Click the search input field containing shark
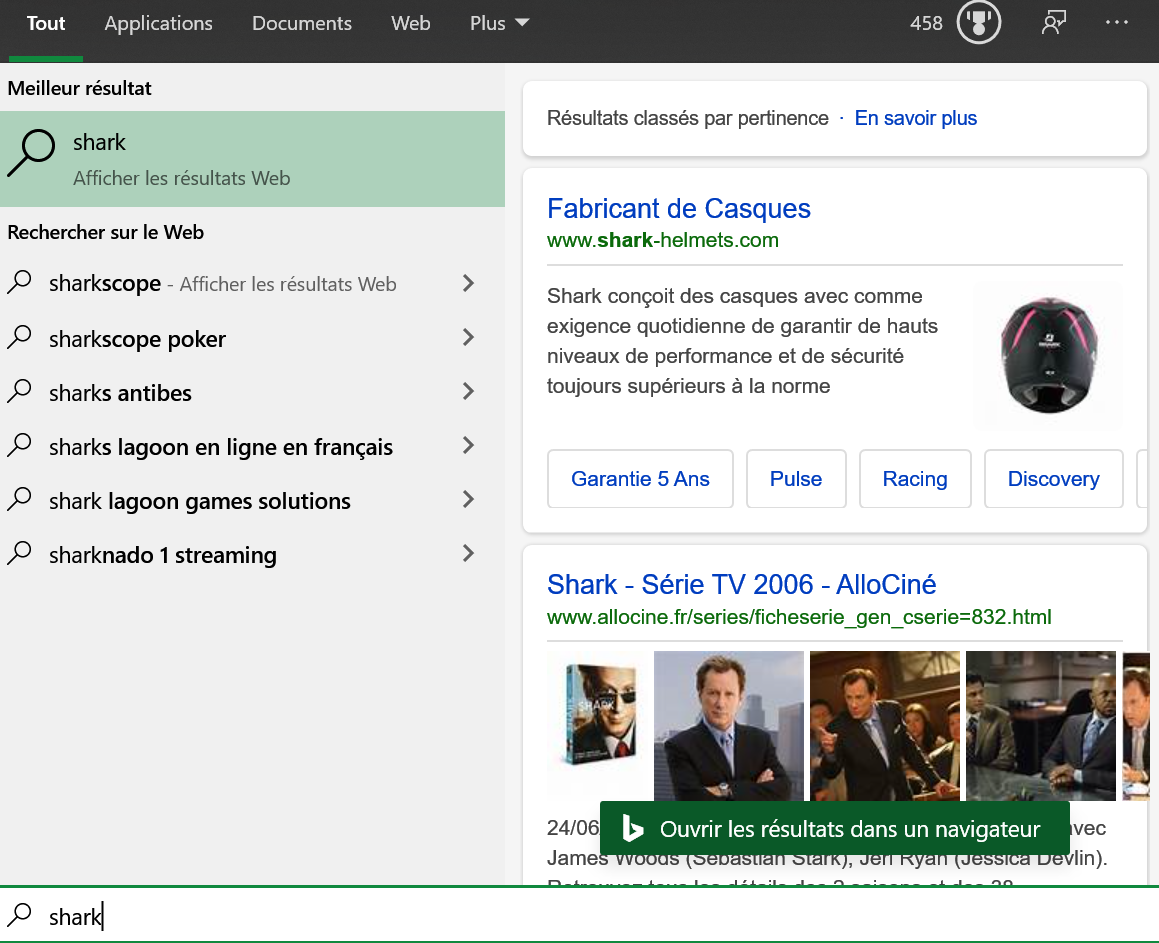This screenshot has width=1159, height=943. pos(580,916)
